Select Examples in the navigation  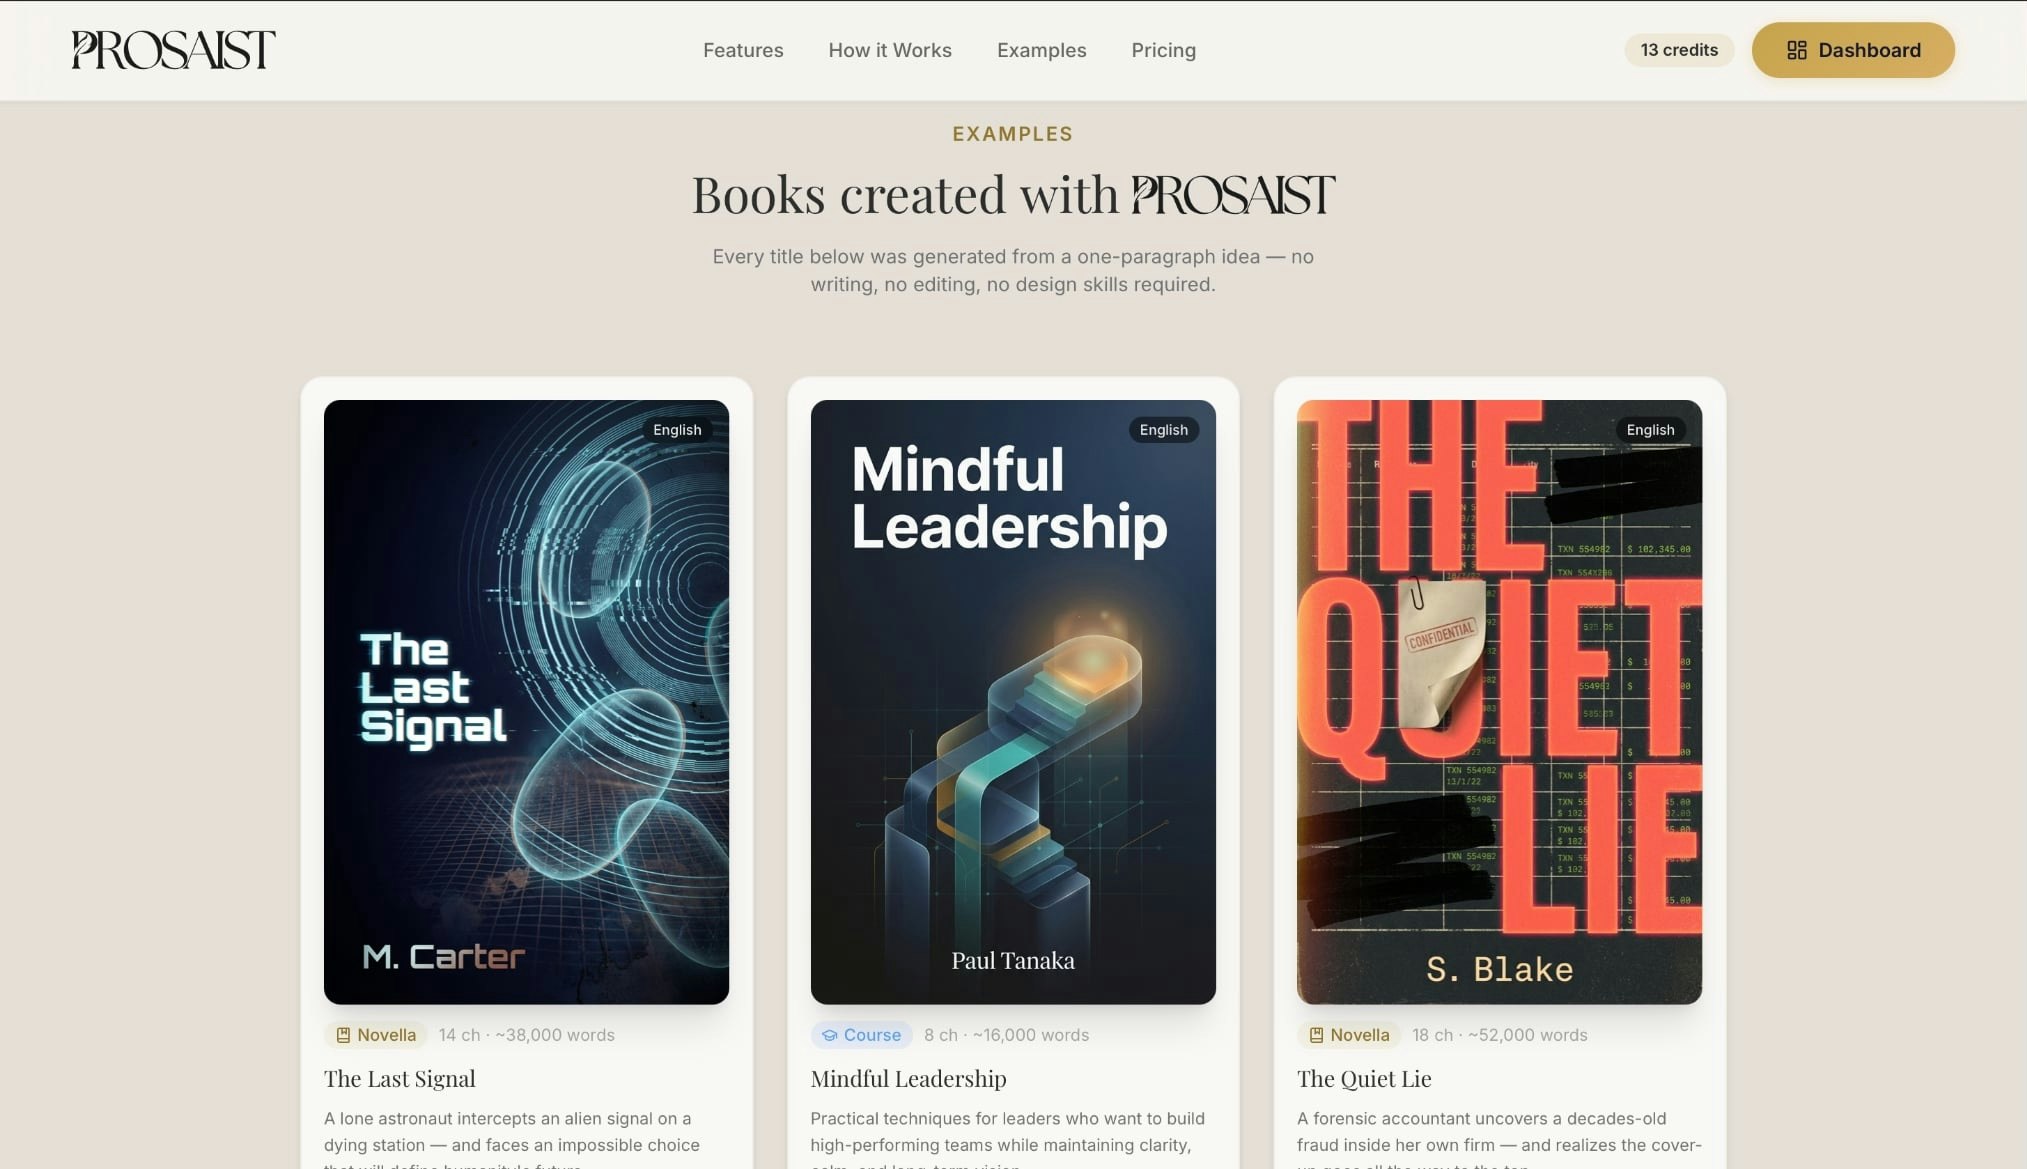click(x=1041, y=50)
